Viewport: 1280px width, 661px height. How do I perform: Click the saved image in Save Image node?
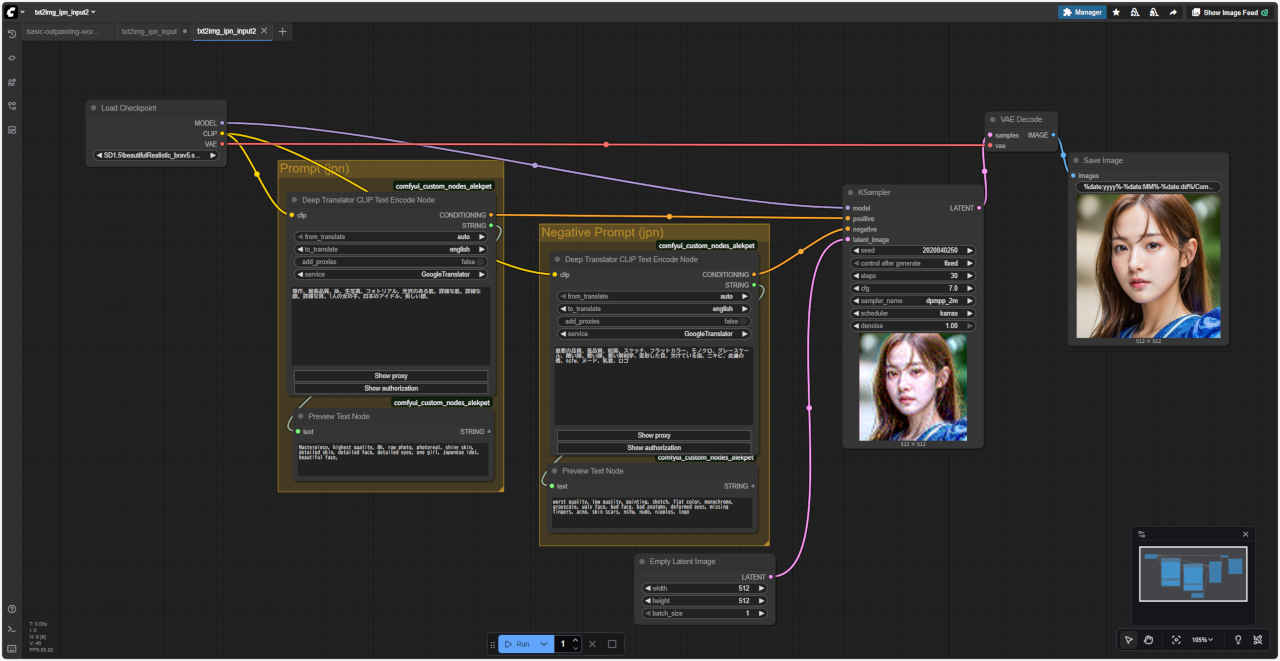[1148, 266]
